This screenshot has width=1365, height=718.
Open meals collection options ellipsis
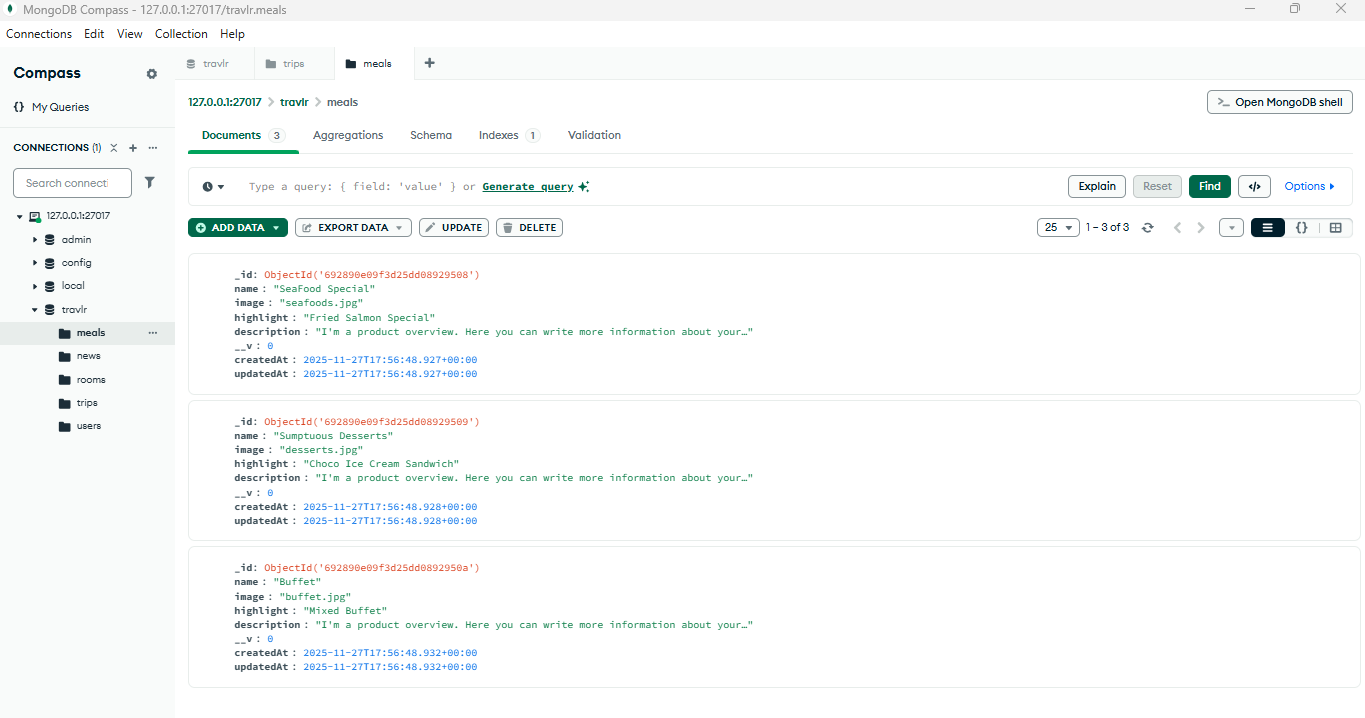coord(153,333)
